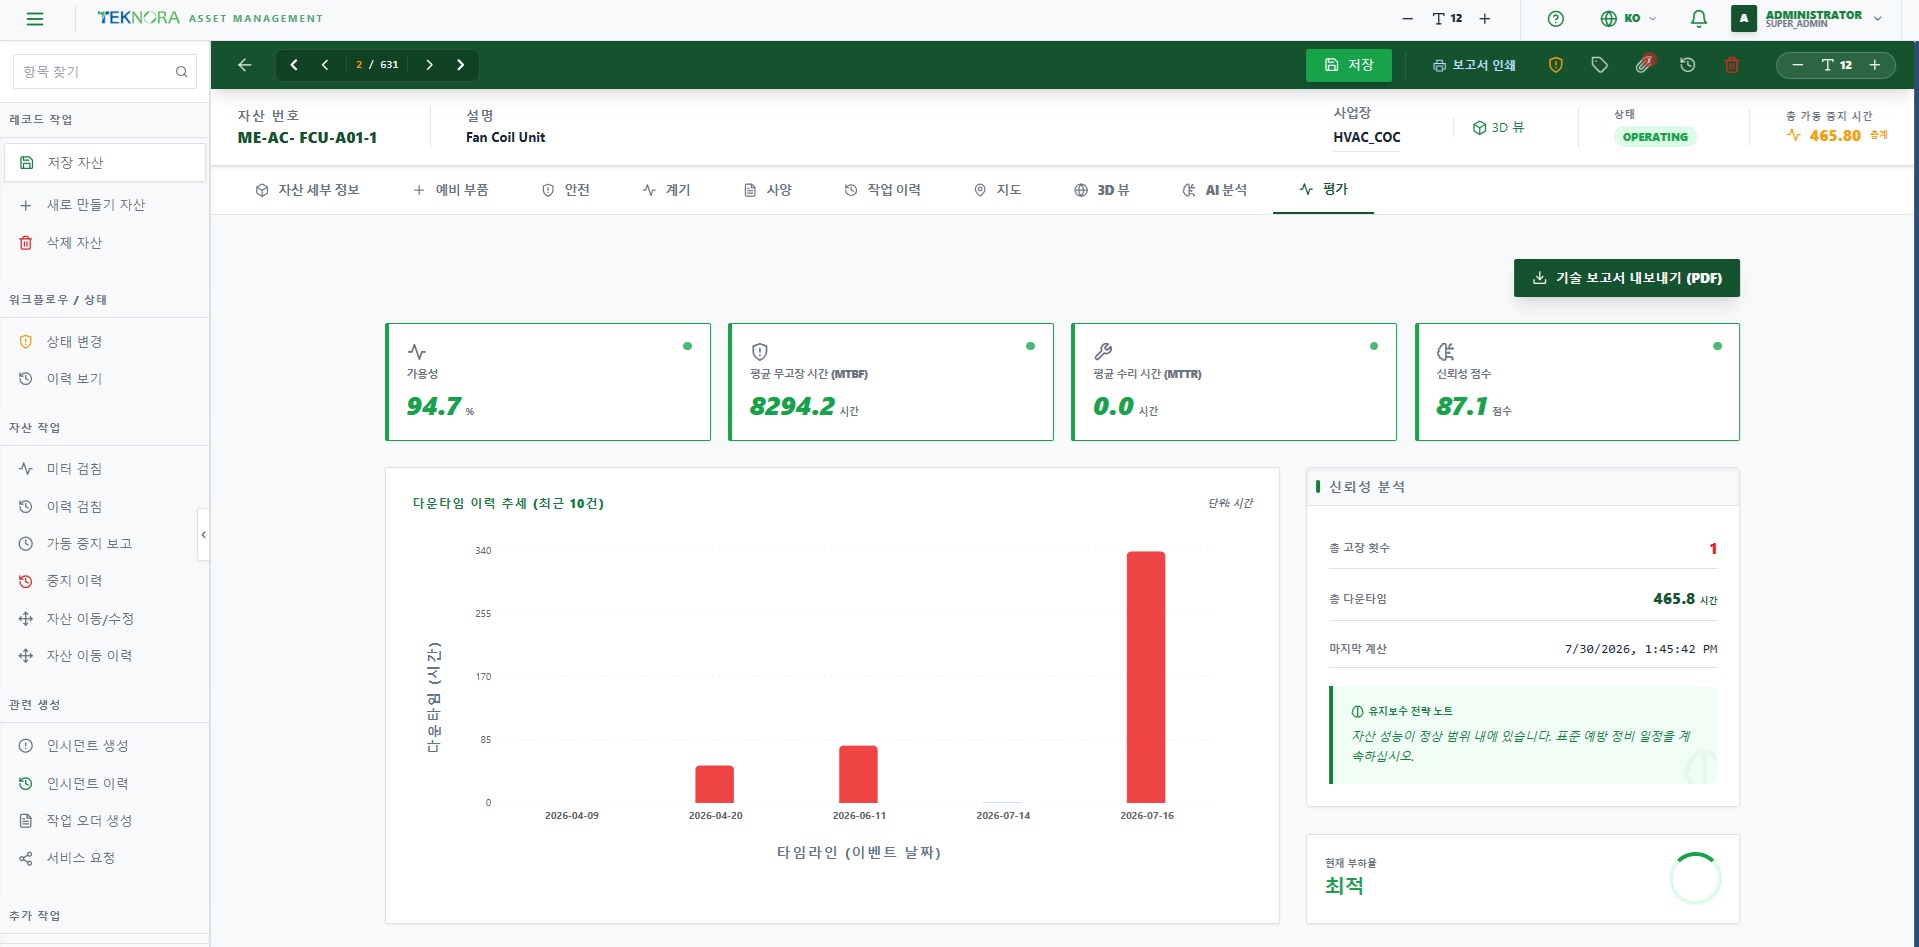Screen dimensions: 1919x947
Task: Open 인시던트 이력 in sidebar
Action: [105, 784]
